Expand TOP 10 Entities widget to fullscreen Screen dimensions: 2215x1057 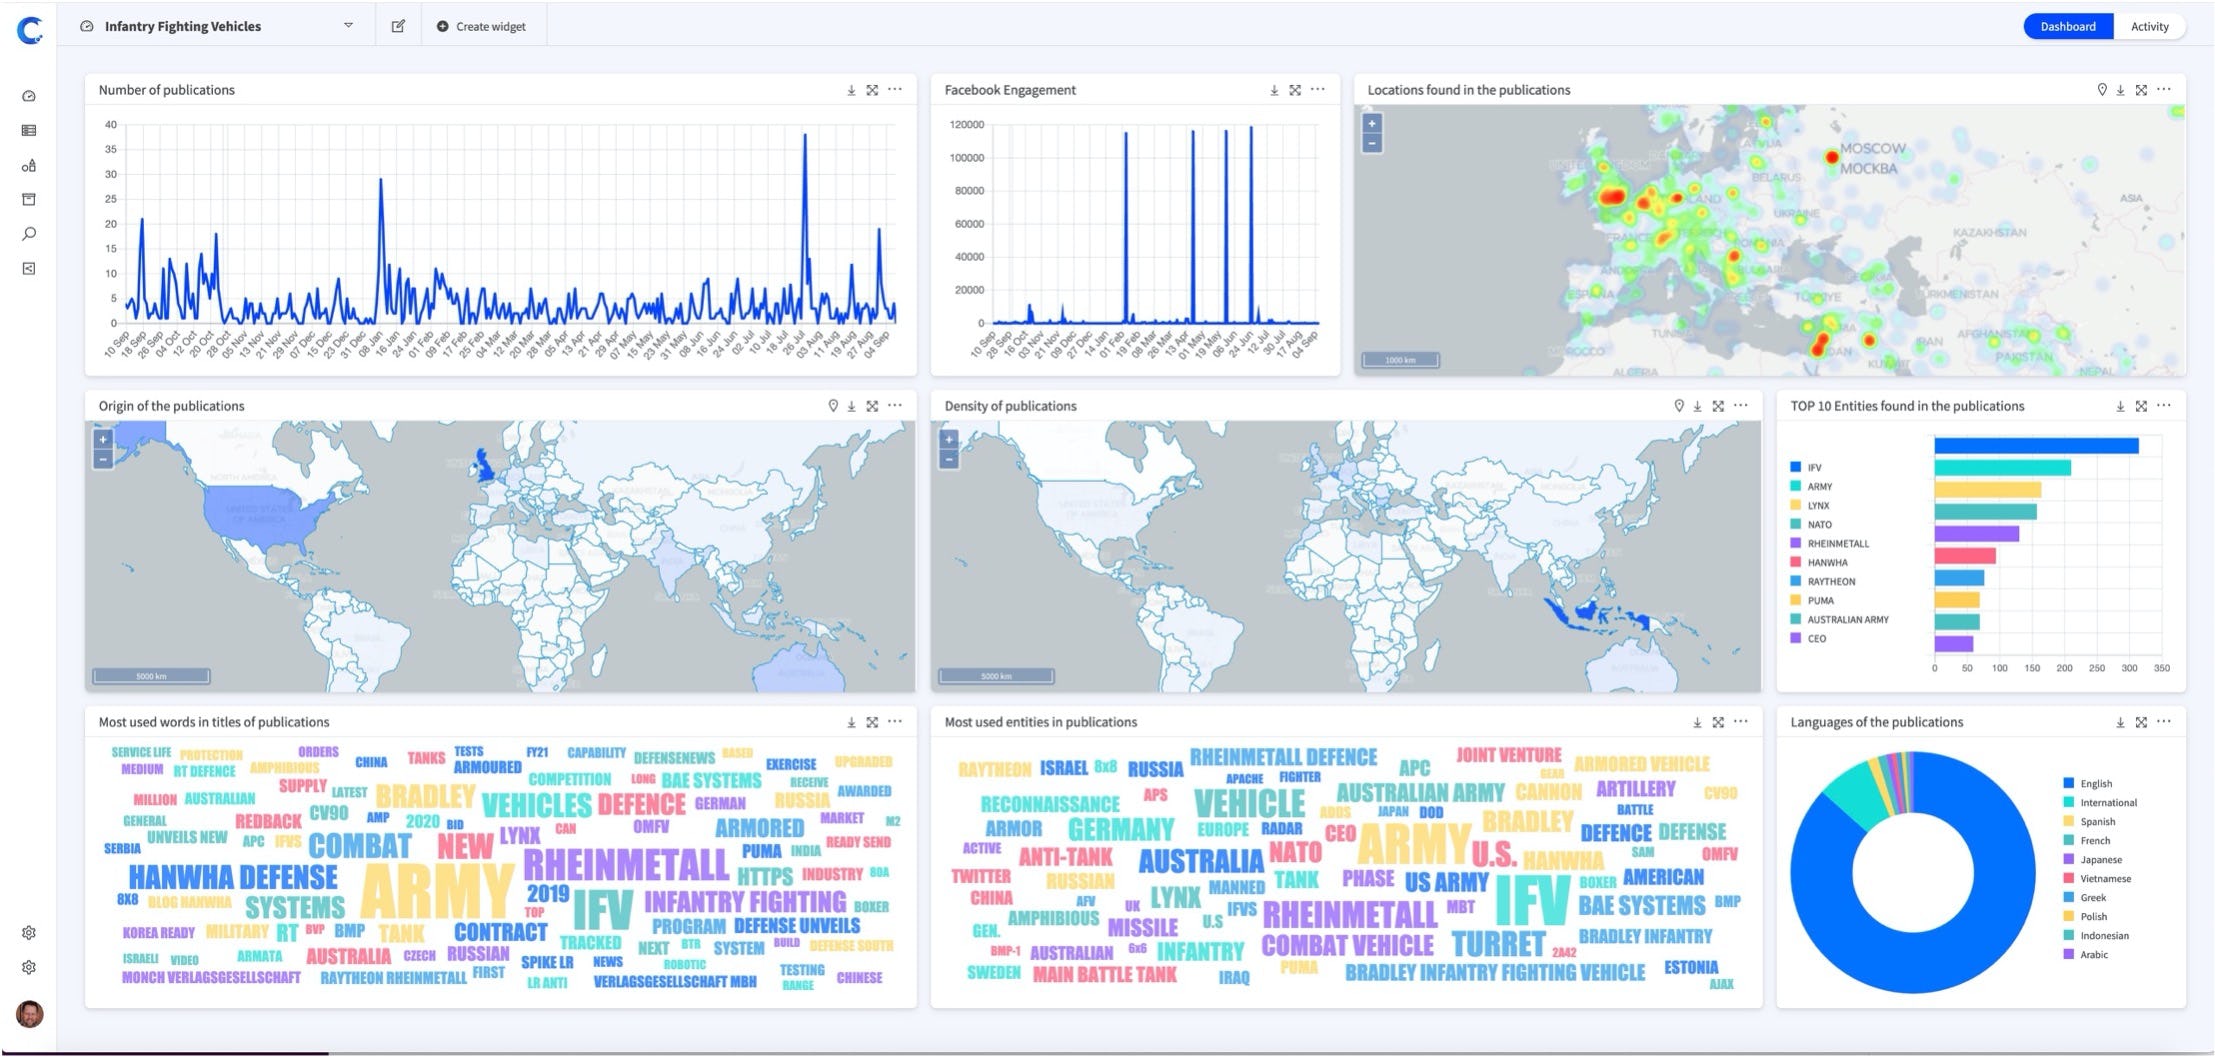(x=2141, y=406)
